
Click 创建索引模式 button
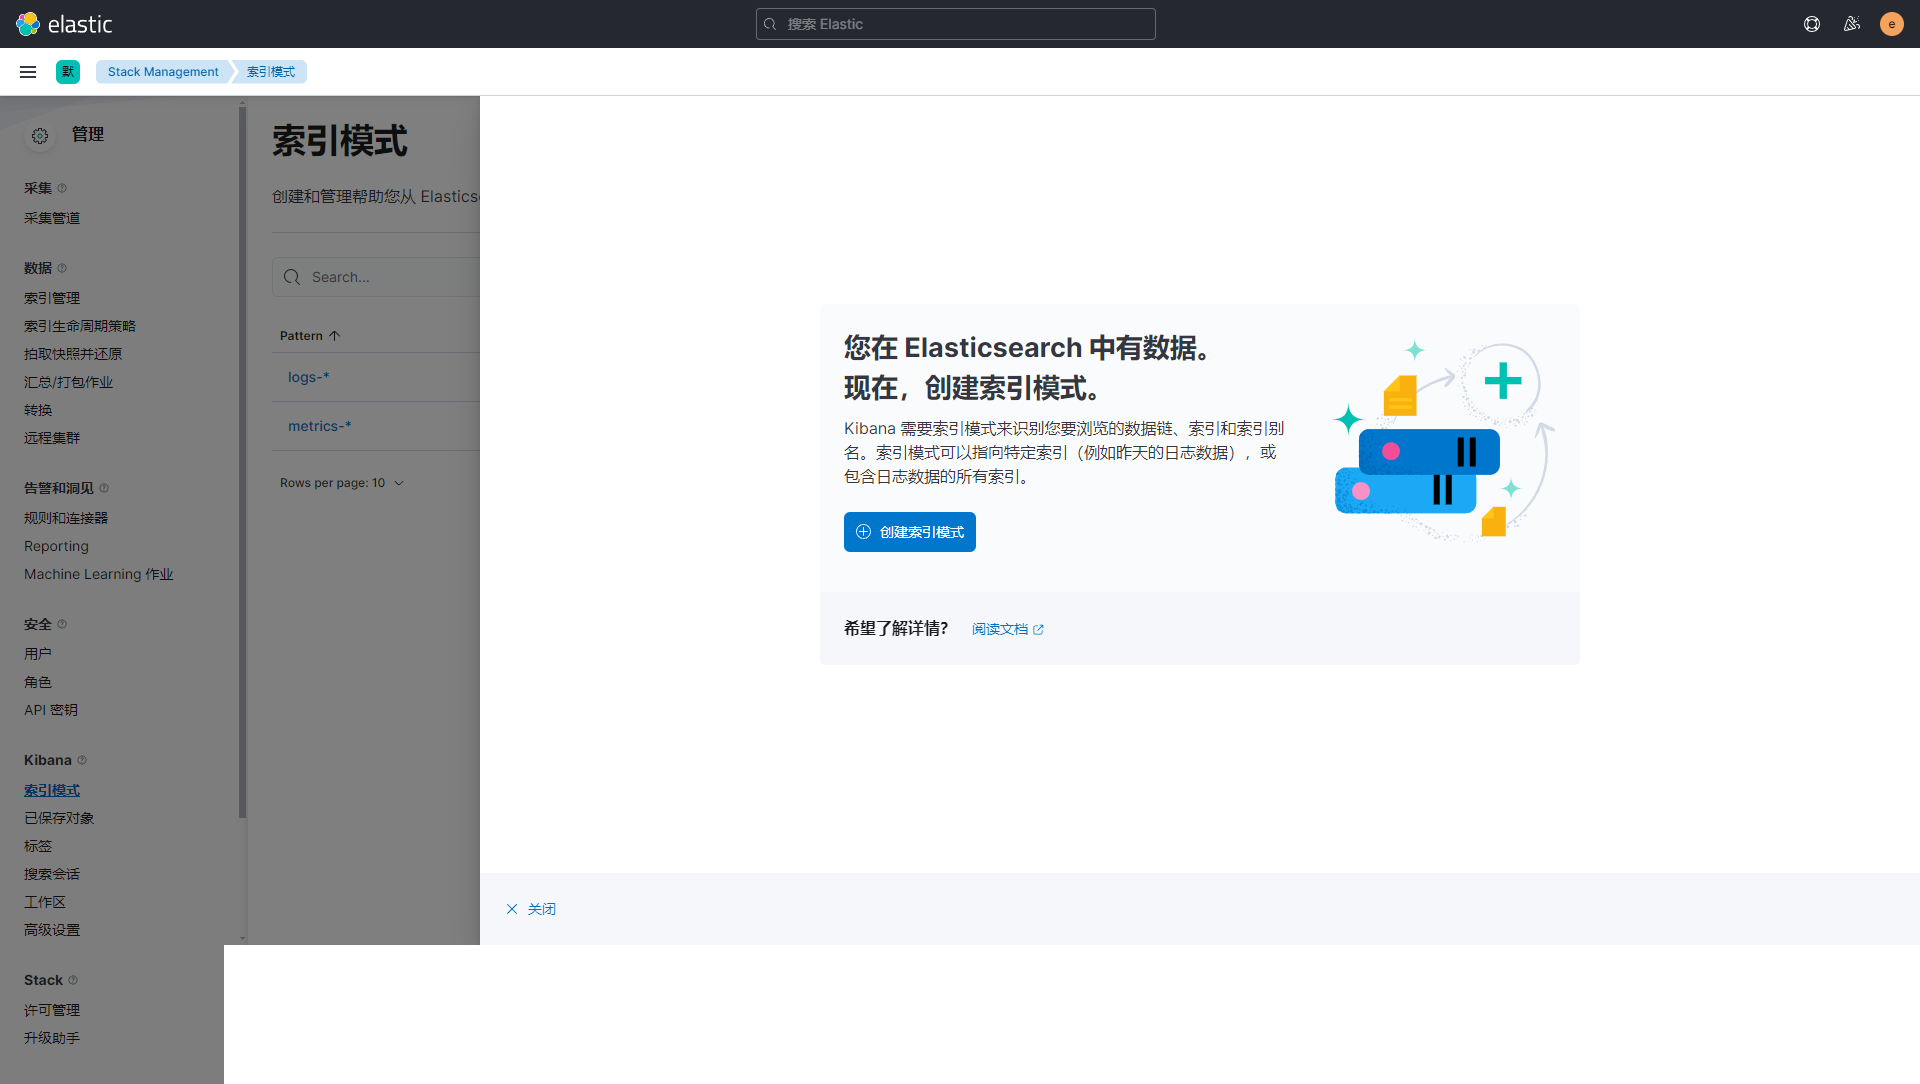(910, 532)
